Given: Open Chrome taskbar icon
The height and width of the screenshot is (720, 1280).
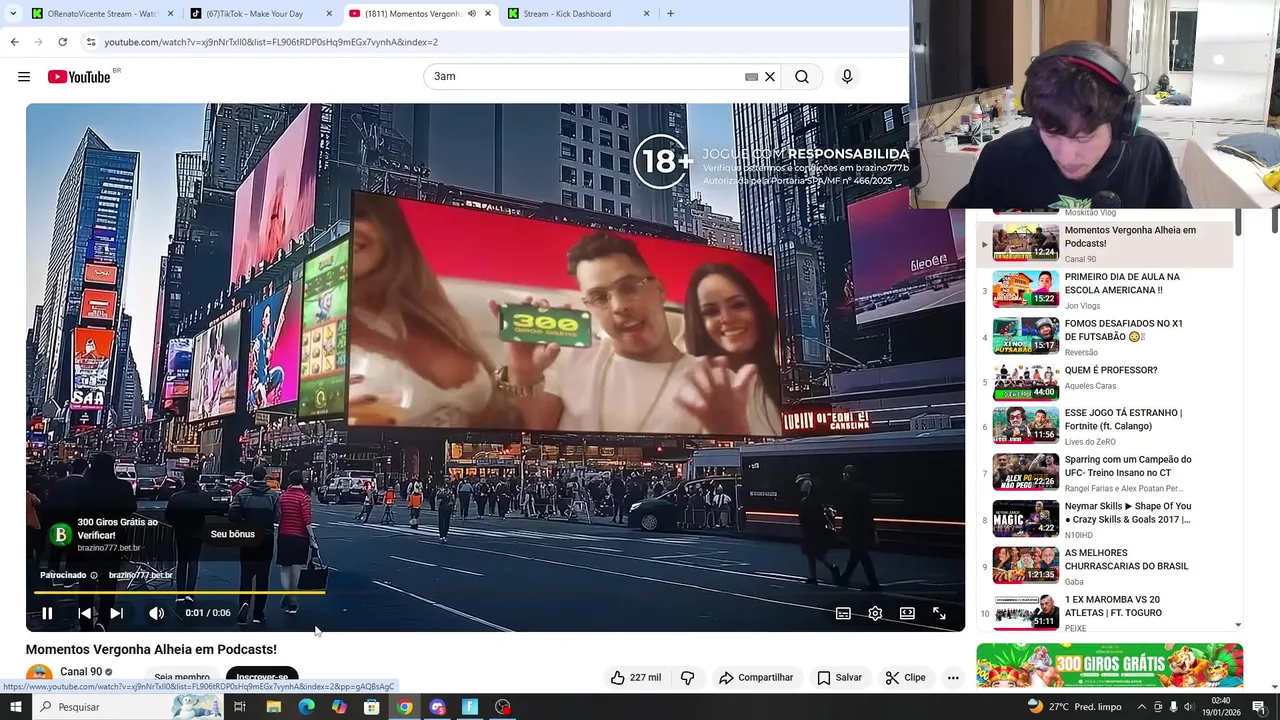Looking at the screenshot, I should (x=404, y=707).
